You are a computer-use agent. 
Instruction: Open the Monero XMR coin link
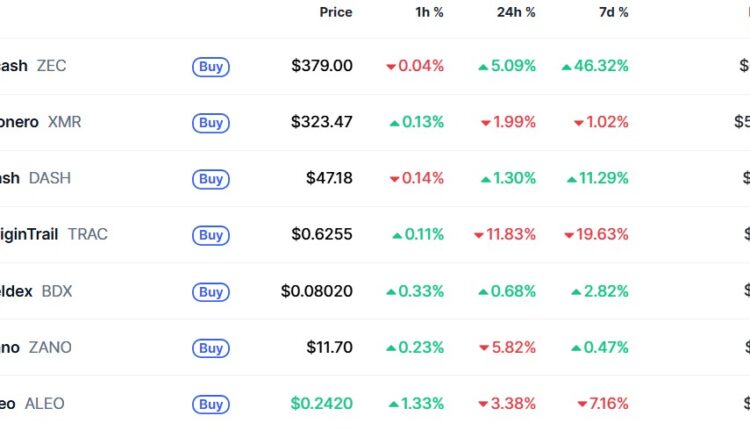(40, 122)
